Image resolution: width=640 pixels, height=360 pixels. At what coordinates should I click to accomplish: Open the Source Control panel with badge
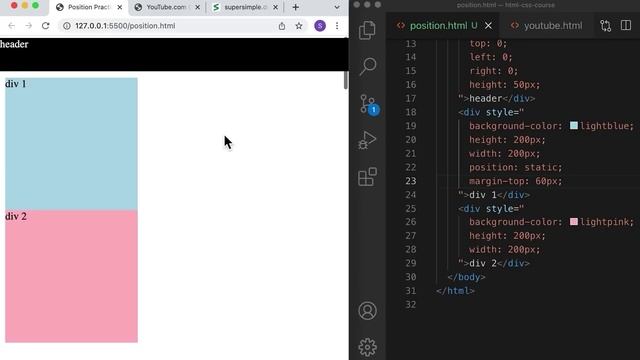369,105
